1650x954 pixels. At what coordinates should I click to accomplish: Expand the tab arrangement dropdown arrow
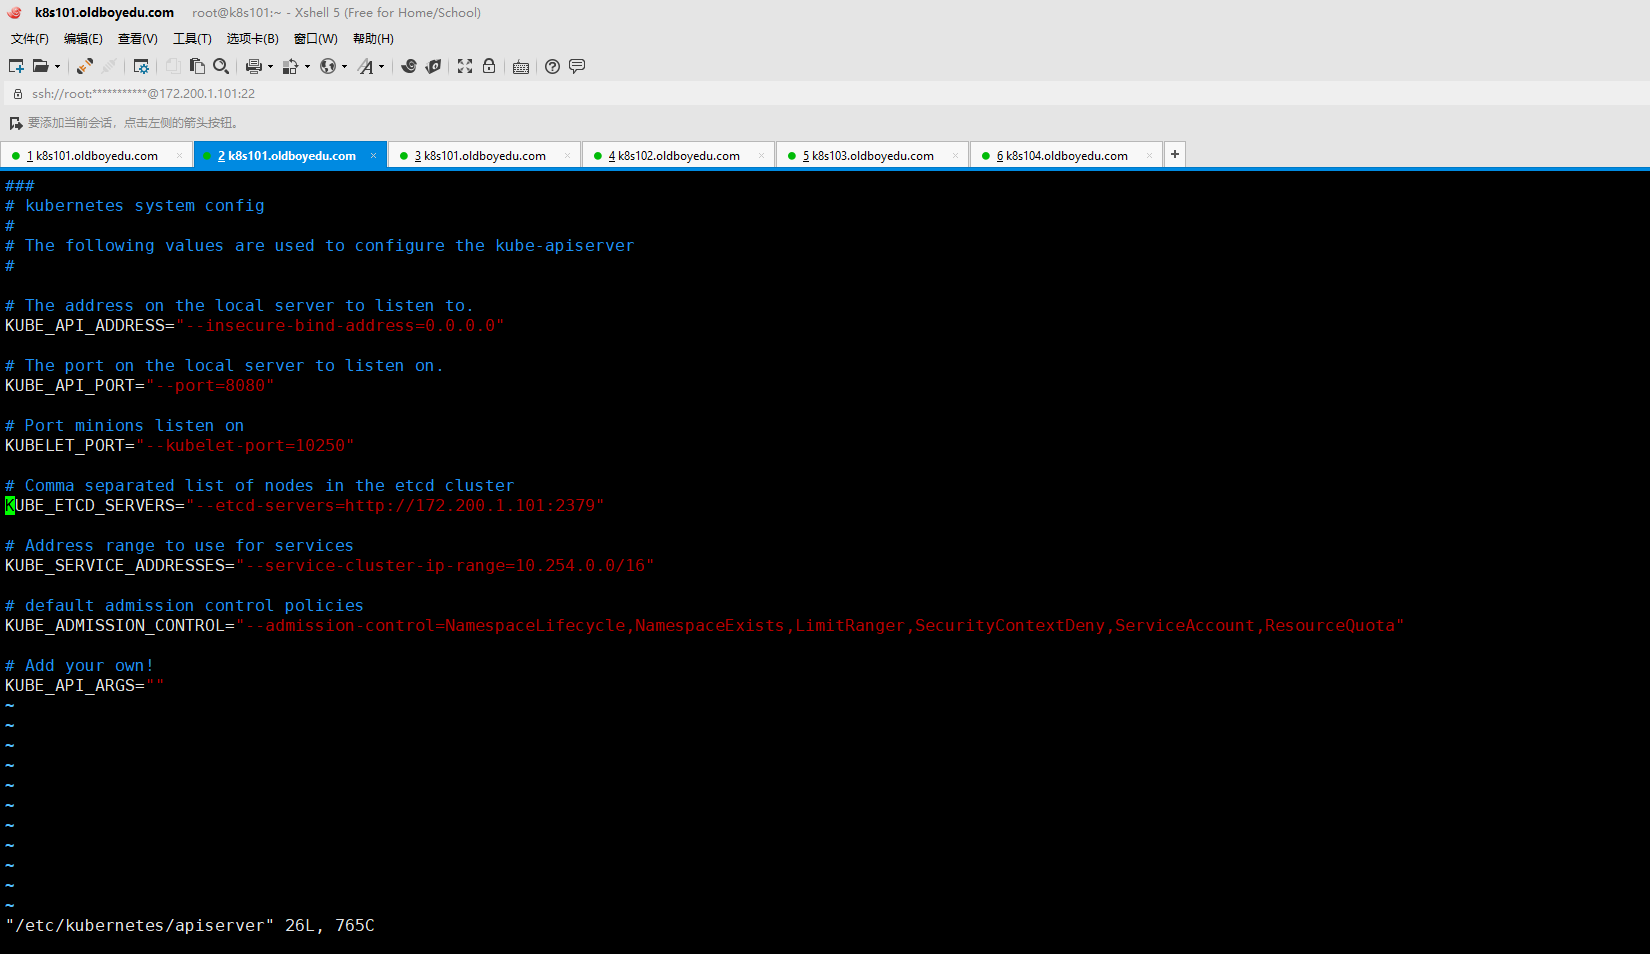[x=305, y=66]
